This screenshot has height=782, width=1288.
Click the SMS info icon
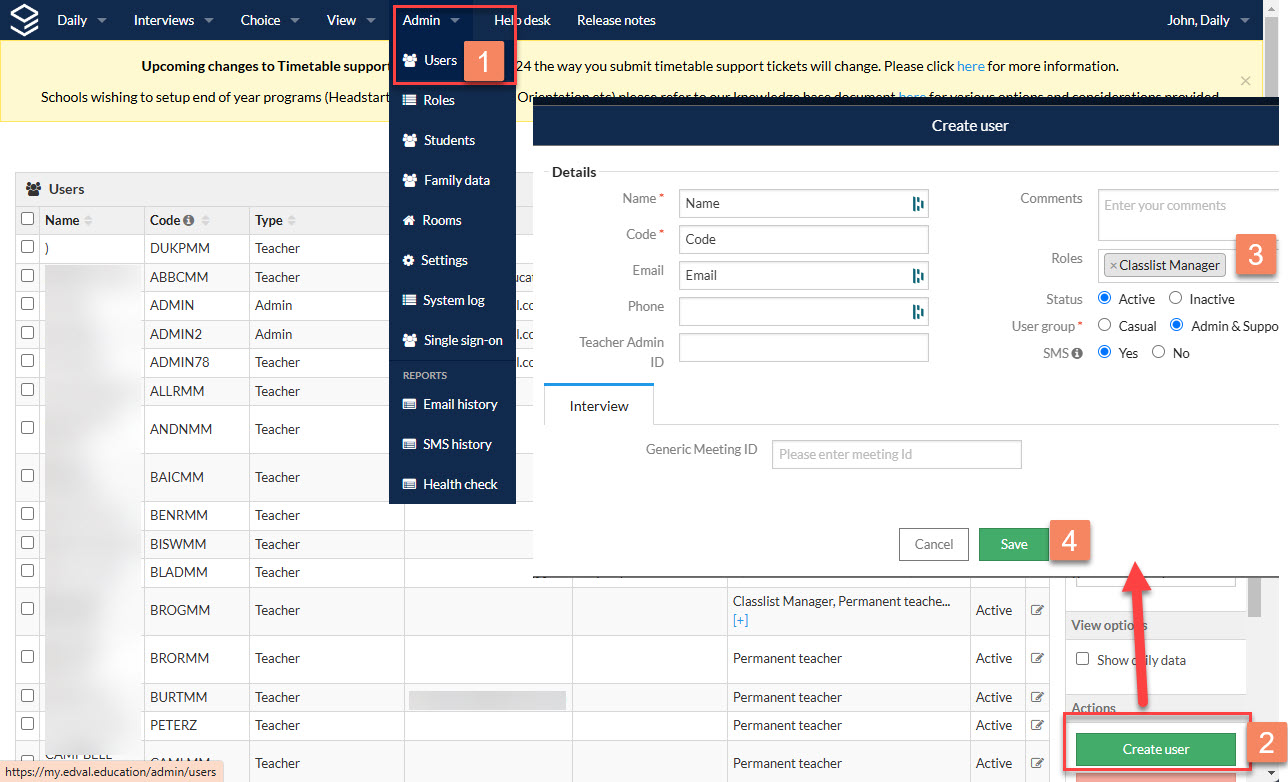[x=1077, y=353]
